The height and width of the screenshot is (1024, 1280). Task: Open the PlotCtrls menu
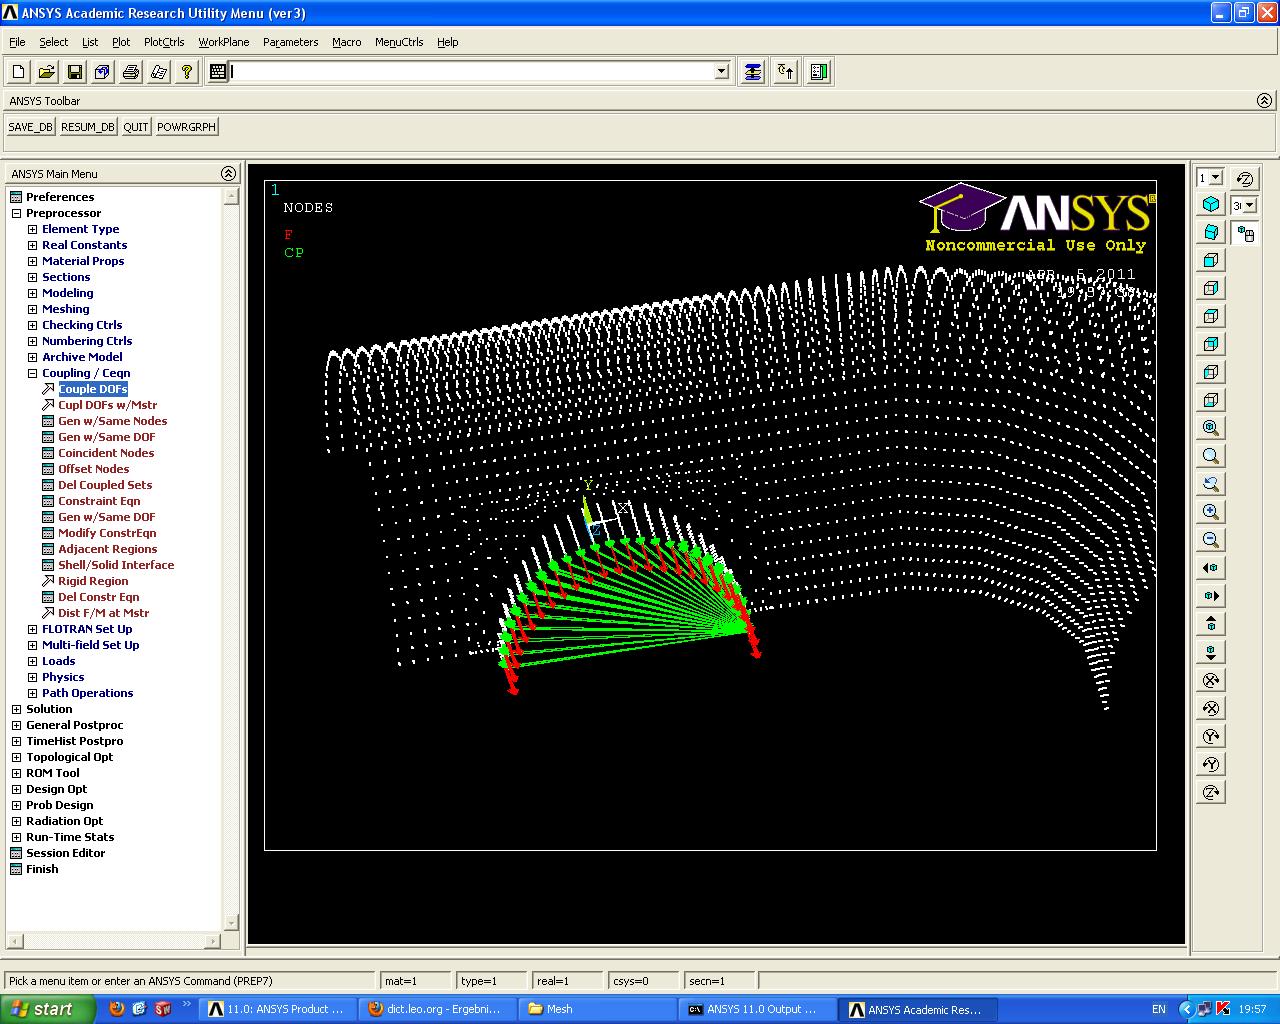(x=163, y=42)
